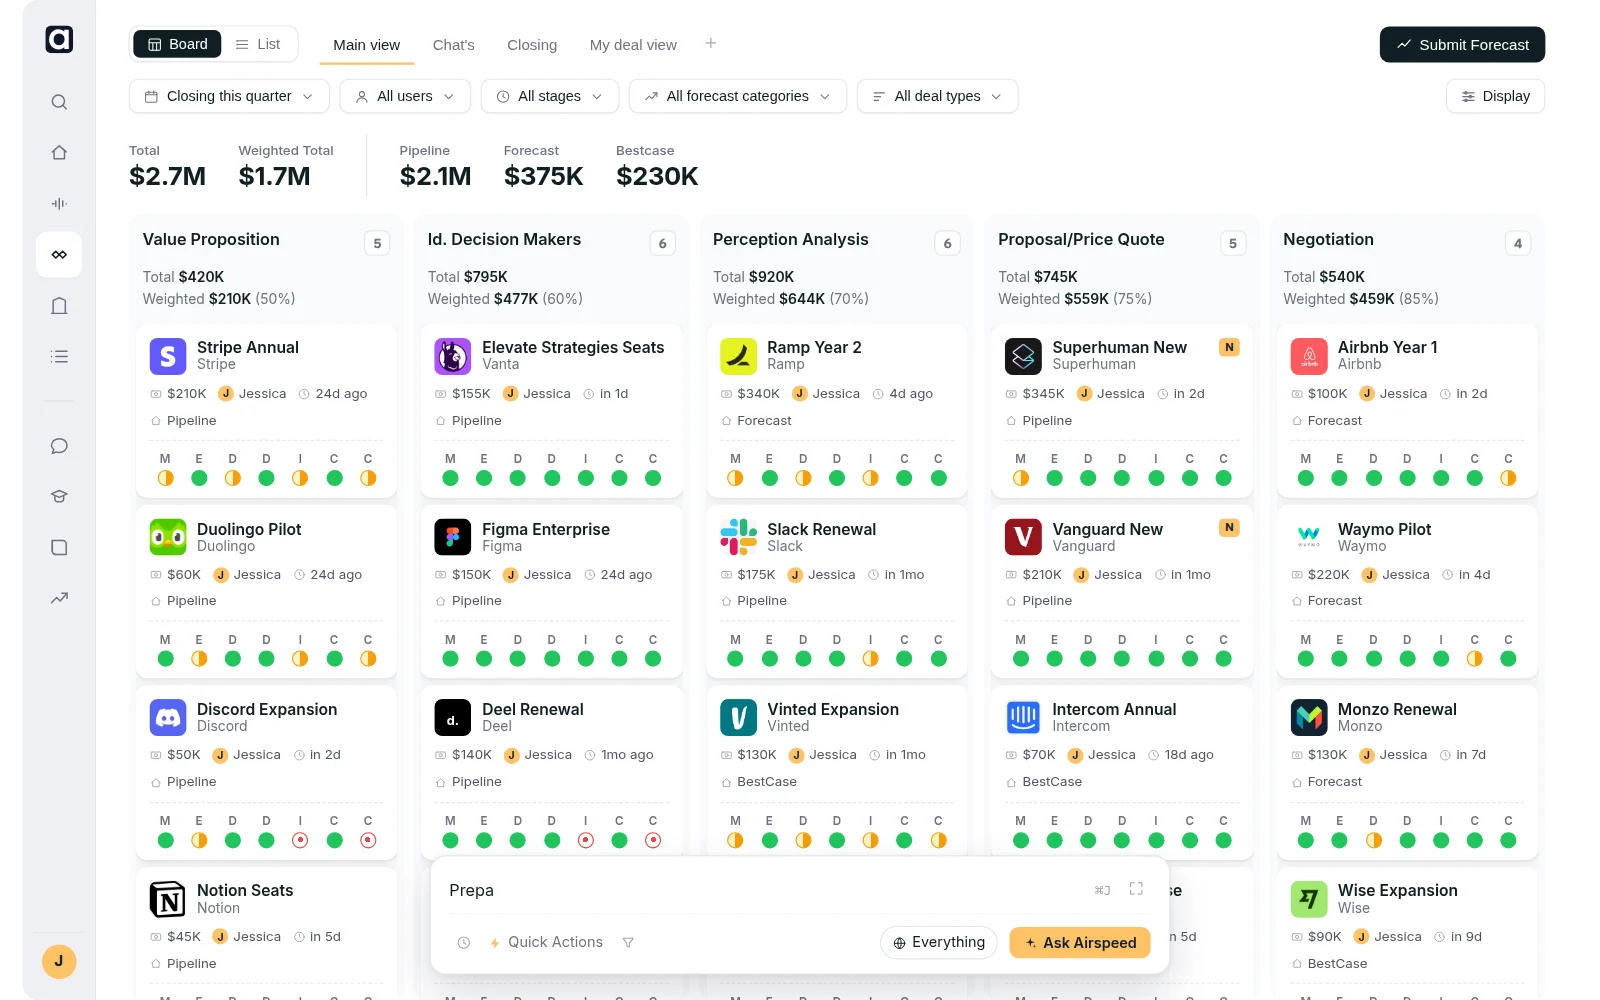Screen dimensions: 1600x1000
Task: Select the Closing tab
Action: (x=532, y=45)
